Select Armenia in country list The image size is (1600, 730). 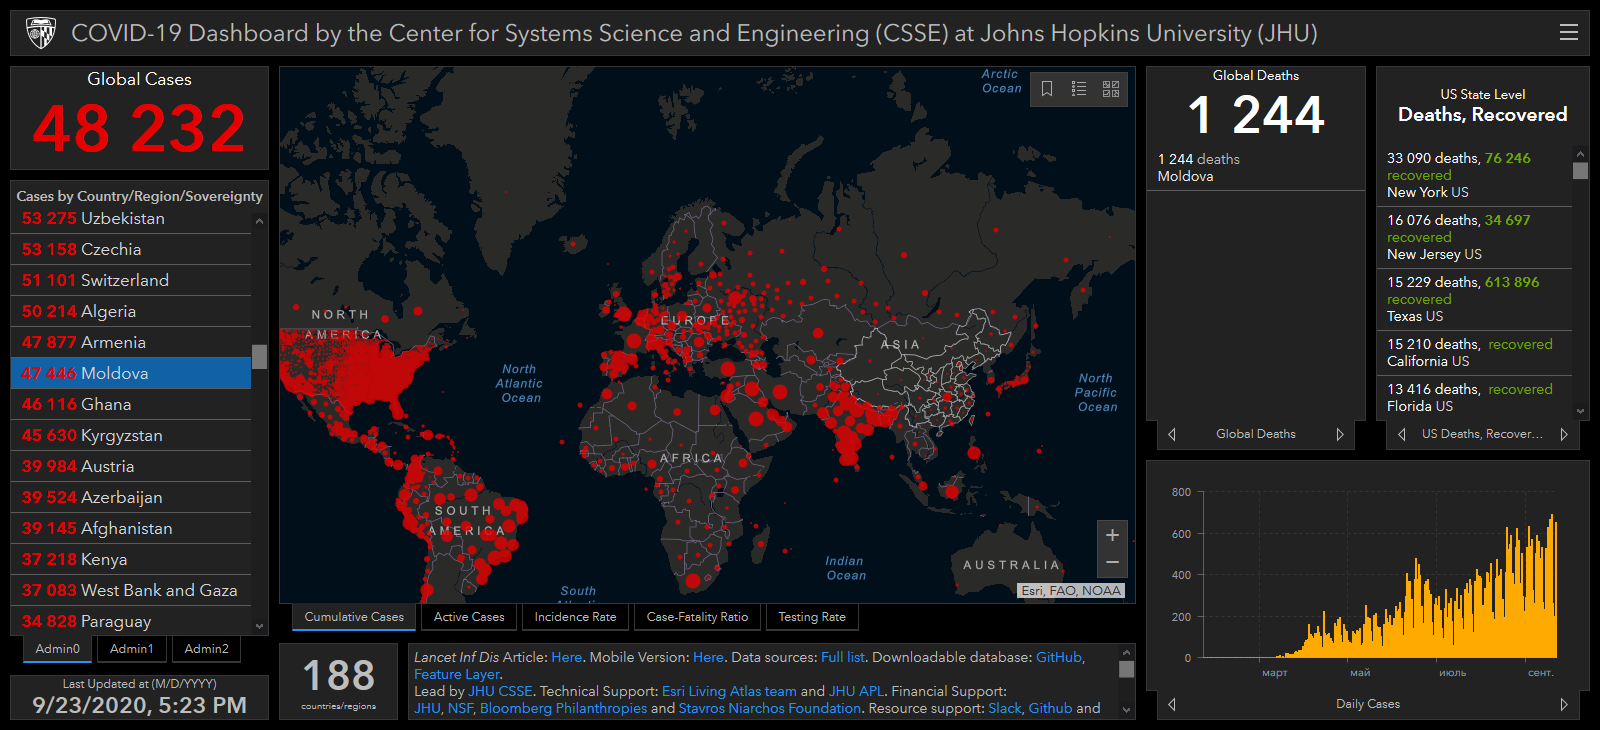click(131, 342)
